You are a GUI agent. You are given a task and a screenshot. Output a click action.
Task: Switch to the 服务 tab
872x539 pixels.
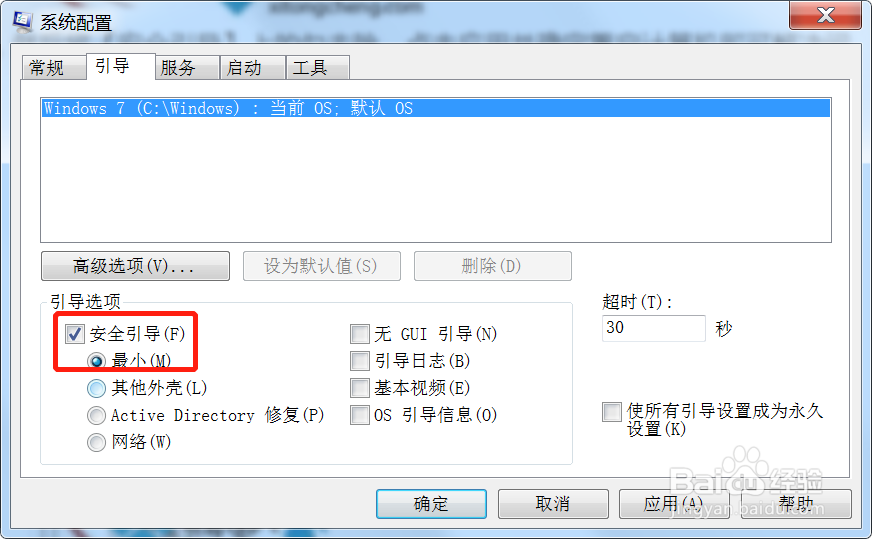click(x=178, y=68)
